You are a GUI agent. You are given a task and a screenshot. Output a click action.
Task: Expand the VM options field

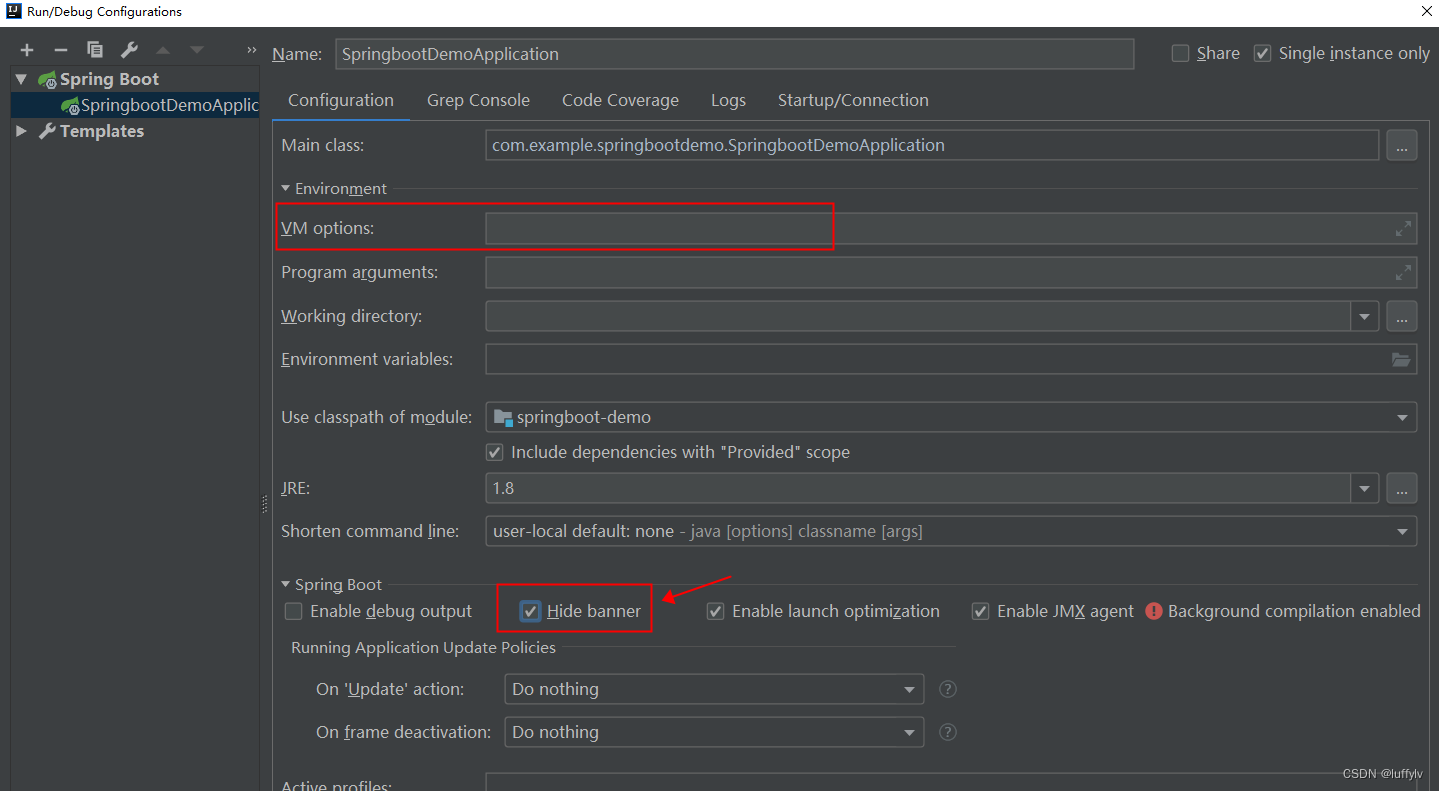click(x=1403, y=228)
